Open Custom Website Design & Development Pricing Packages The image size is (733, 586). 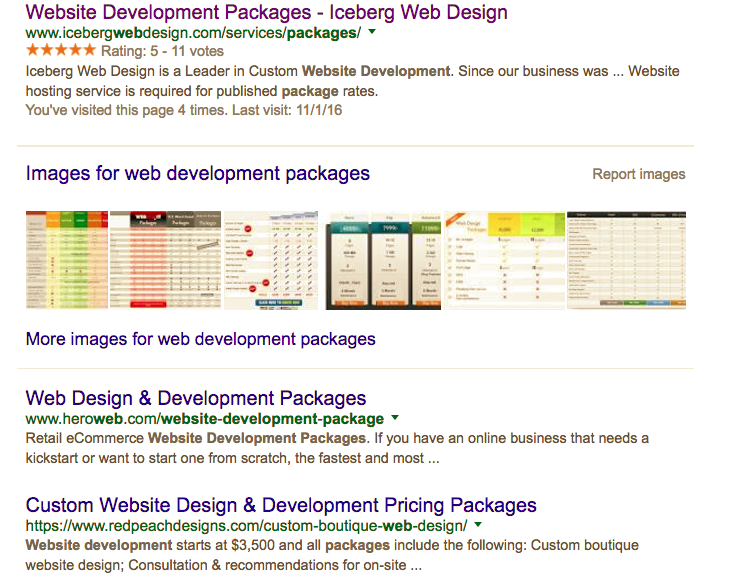[x=281, y=506]
